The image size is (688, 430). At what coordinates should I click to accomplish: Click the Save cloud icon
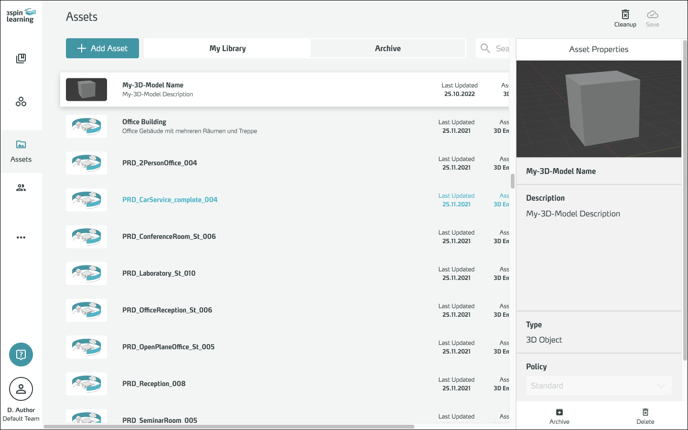(x=652, y=15)
